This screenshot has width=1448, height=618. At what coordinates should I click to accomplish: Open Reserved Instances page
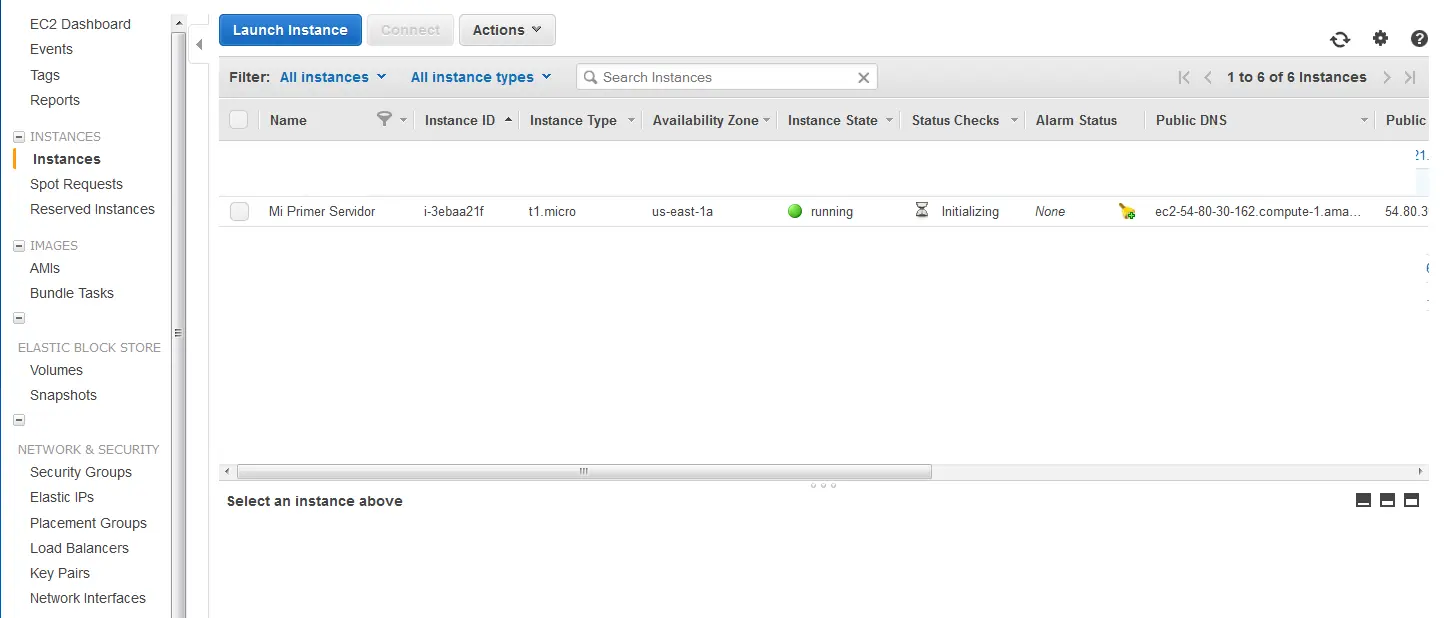(92, 209)
